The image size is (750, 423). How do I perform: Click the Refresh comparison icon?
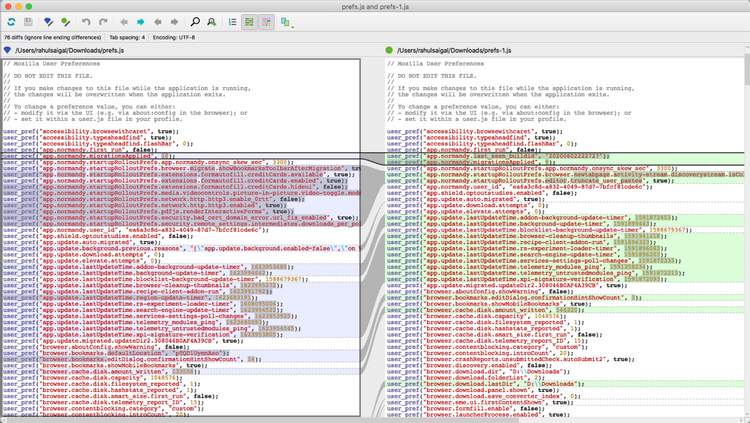11,21
